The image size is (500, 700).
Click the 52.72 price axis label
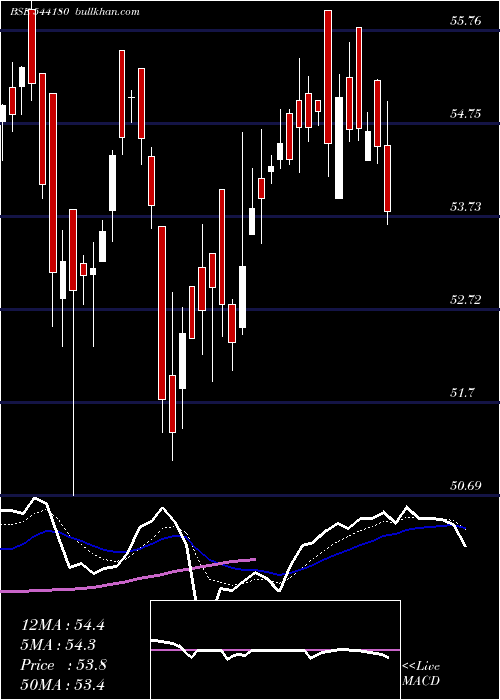pos(466,300)
